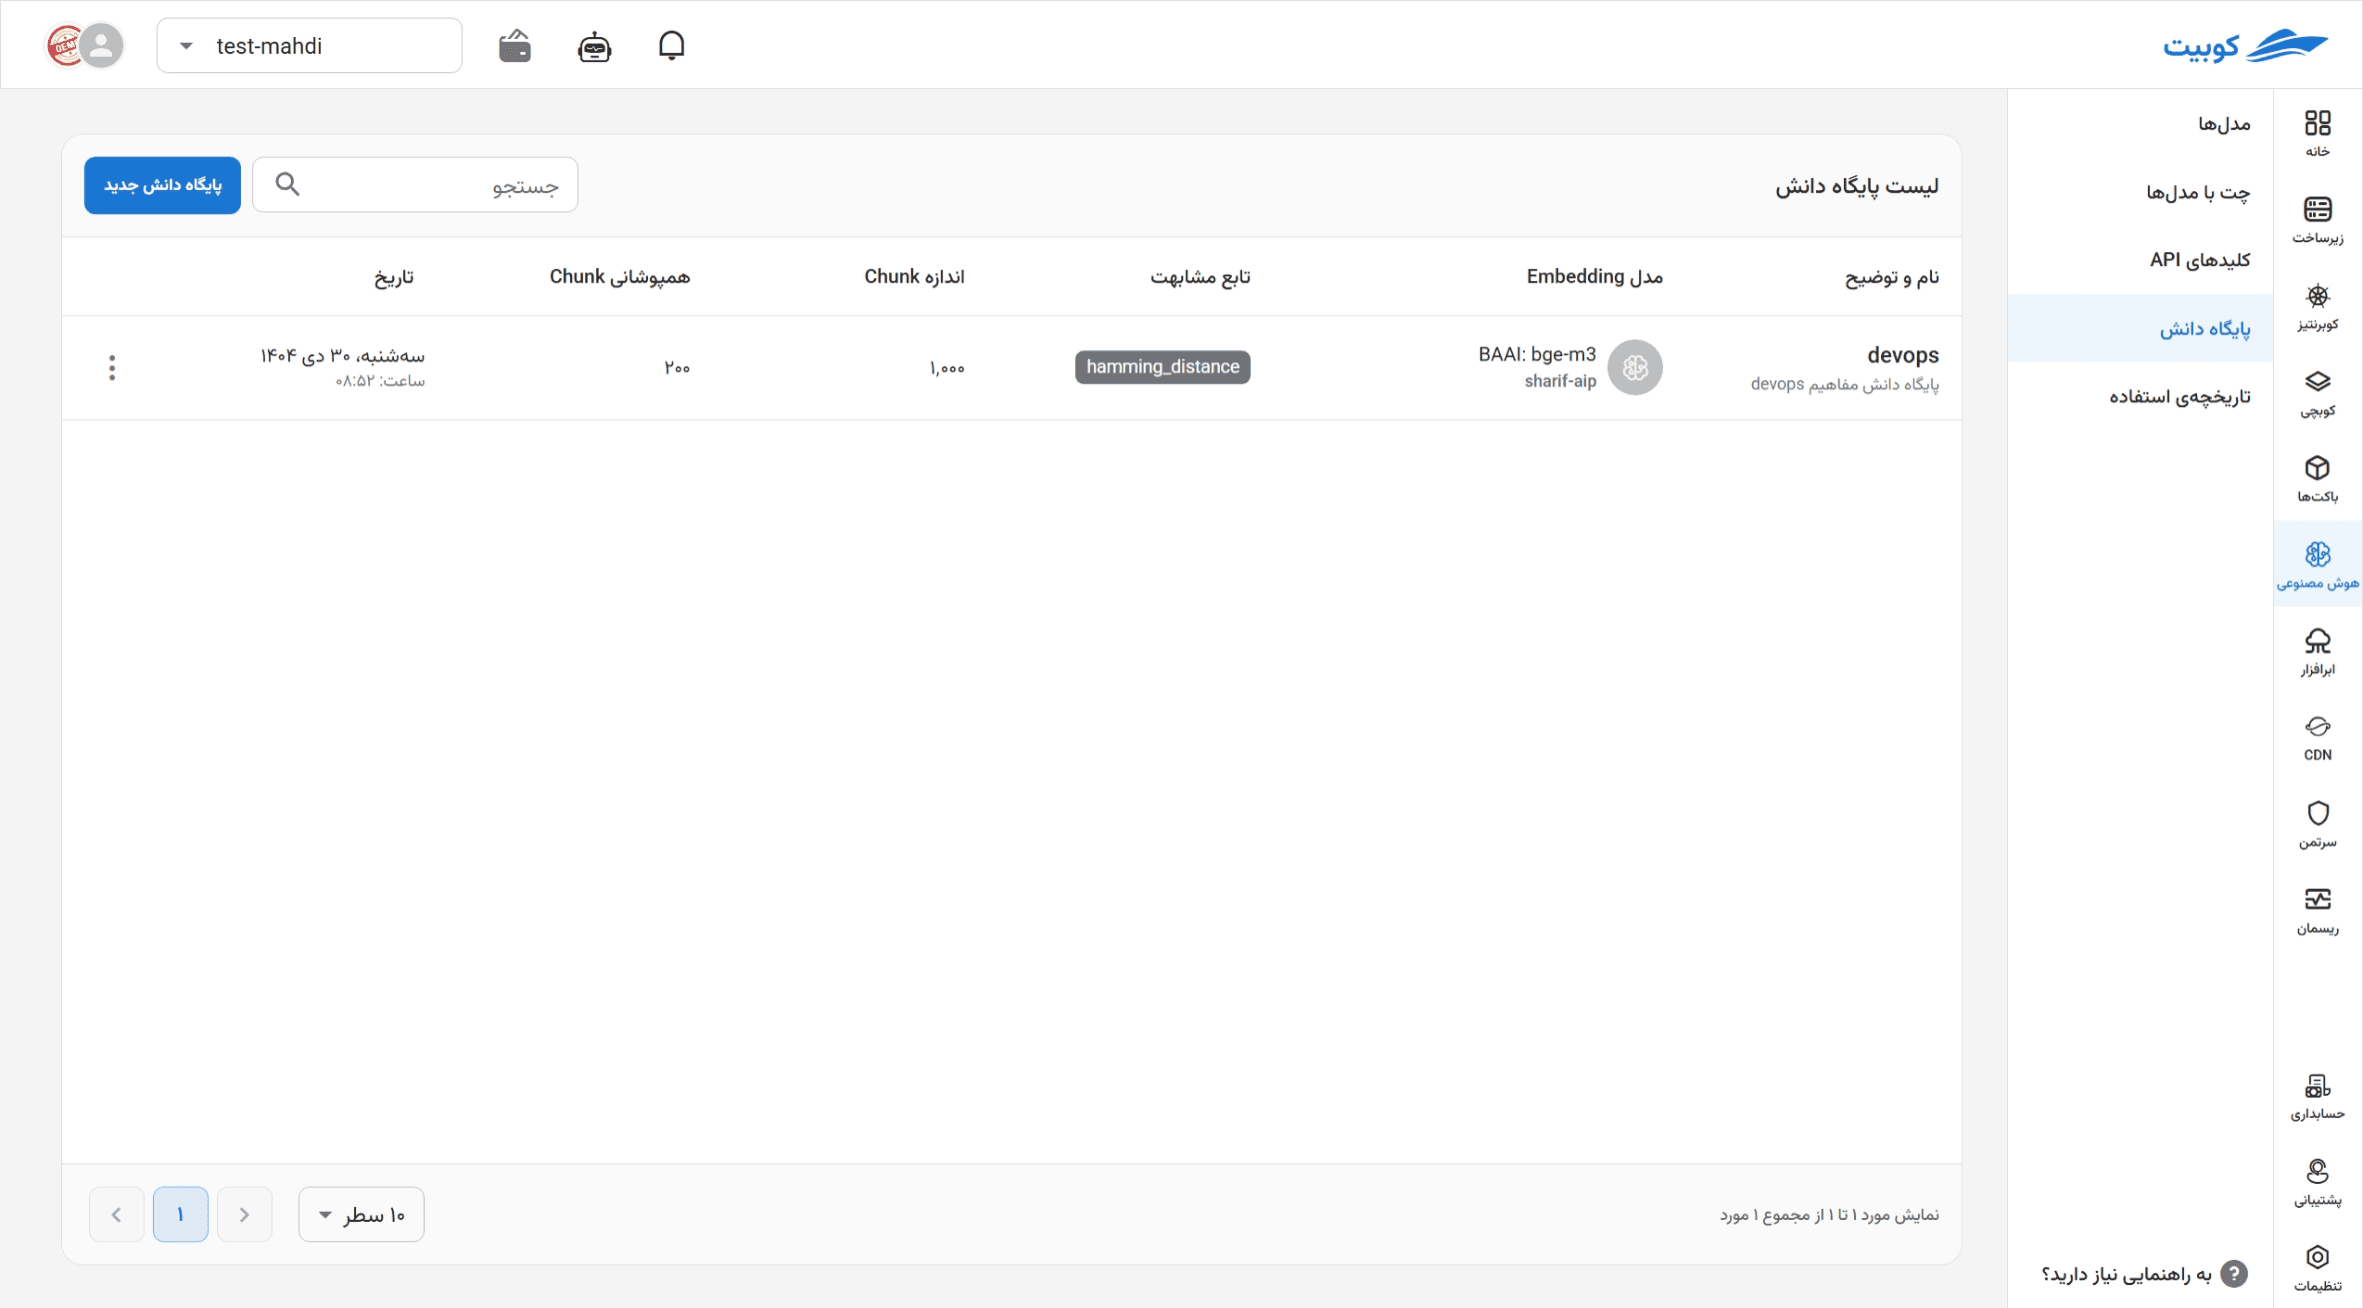This screenshot has width=2363, height=1308.
Task: Click the ساعت: ۰۸:۵۲ time text
Action: (380, 381)
